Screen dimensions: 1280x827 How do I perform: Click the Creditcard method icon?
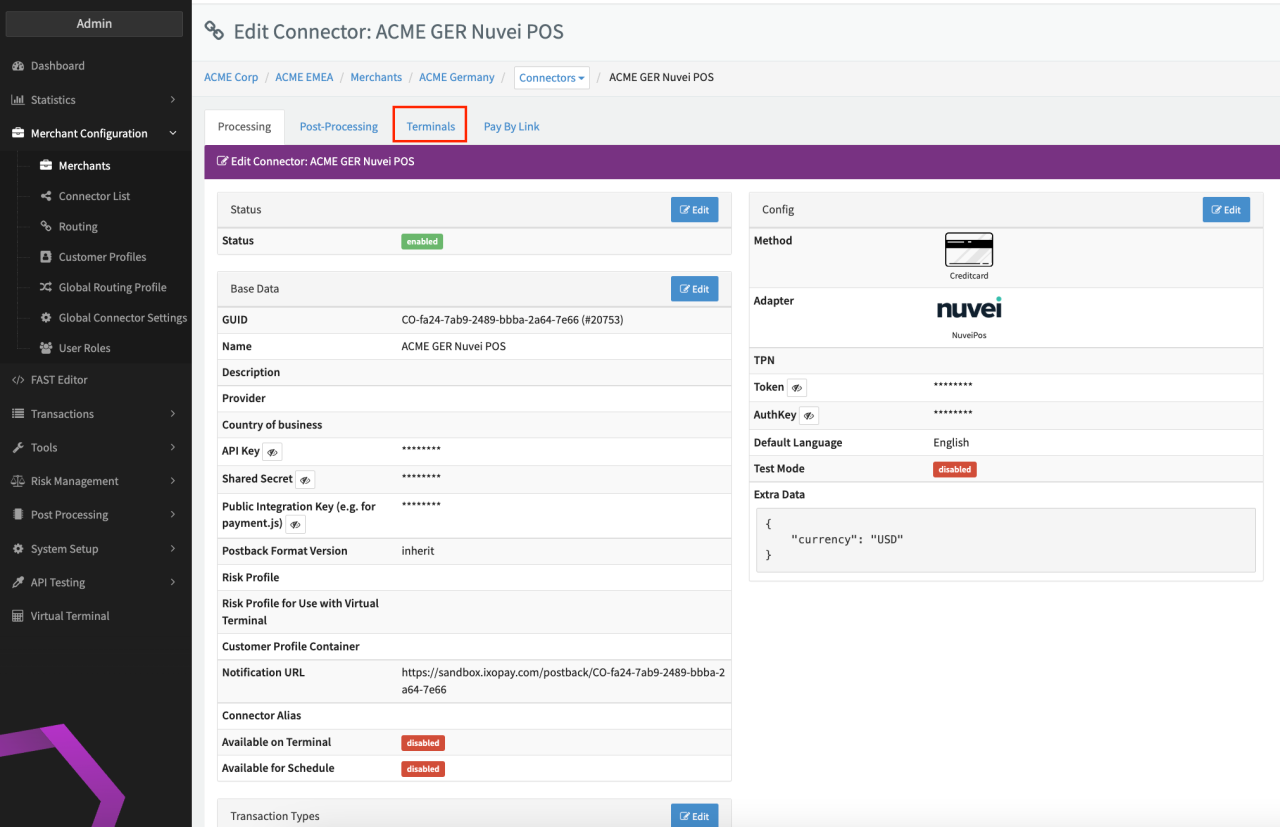coord(968,250)
